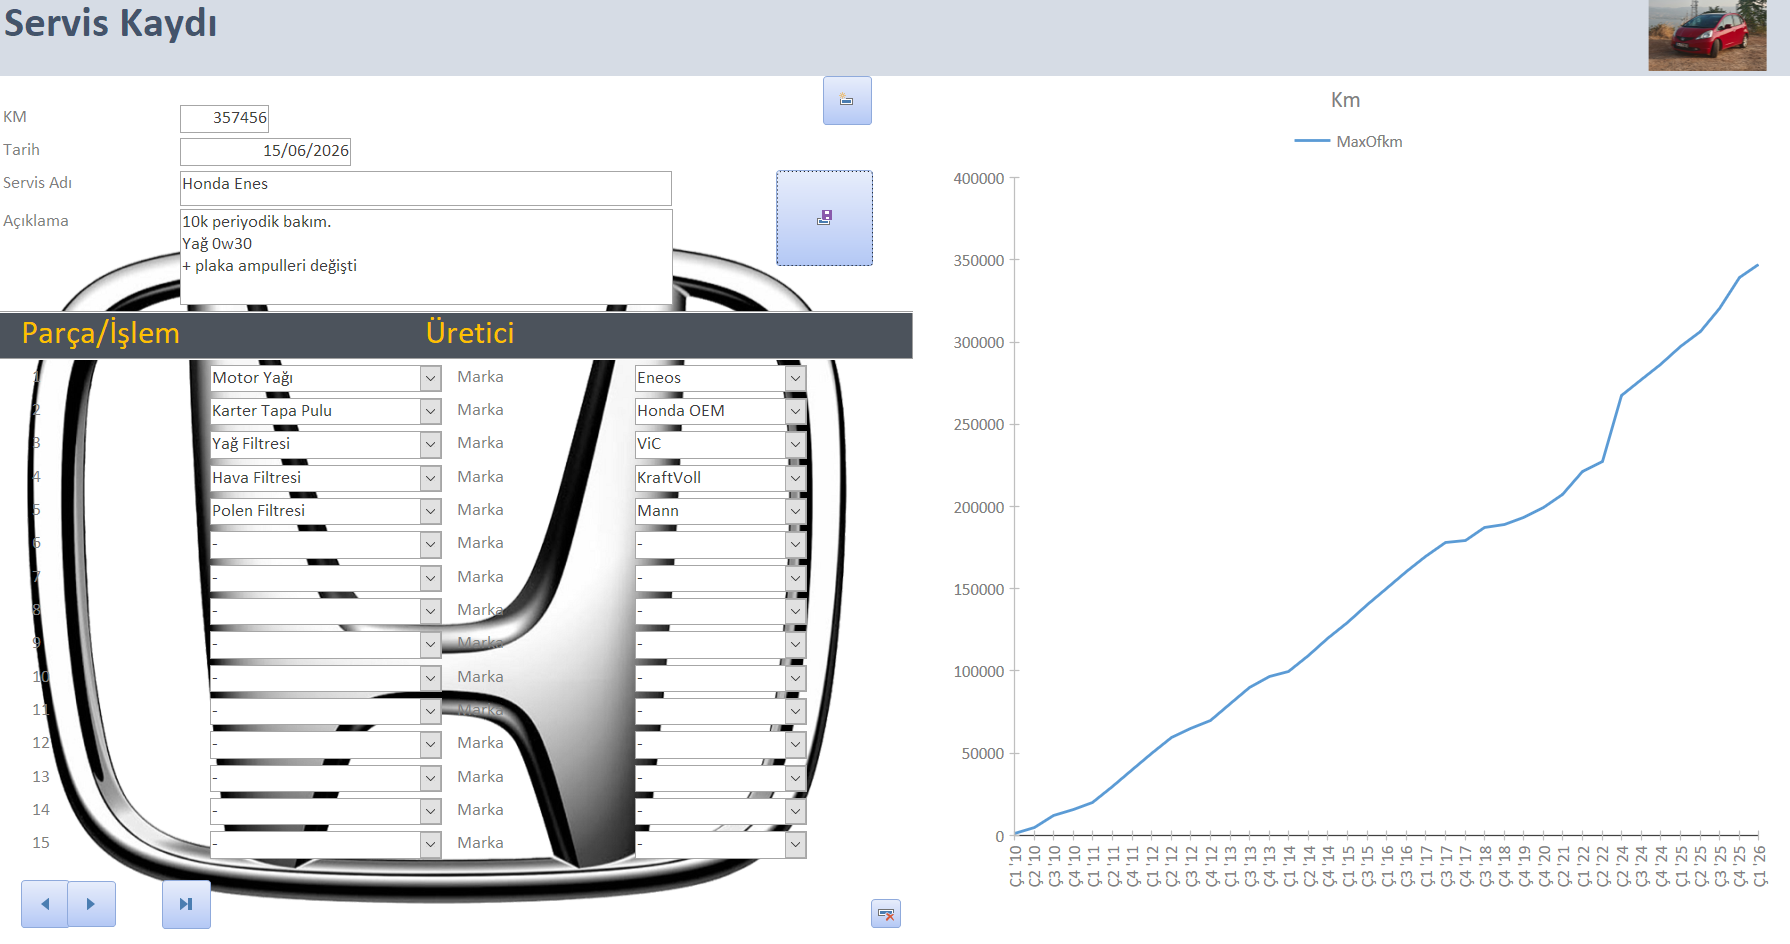Expand the Hava Filtresi part dropdown
This screenshot has width=1790, height=944.
430,478
